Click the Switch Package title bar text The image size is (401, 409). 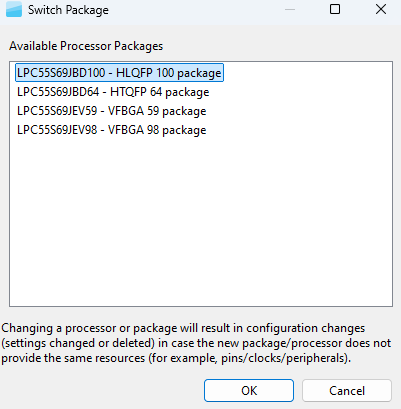pos(68,10)
